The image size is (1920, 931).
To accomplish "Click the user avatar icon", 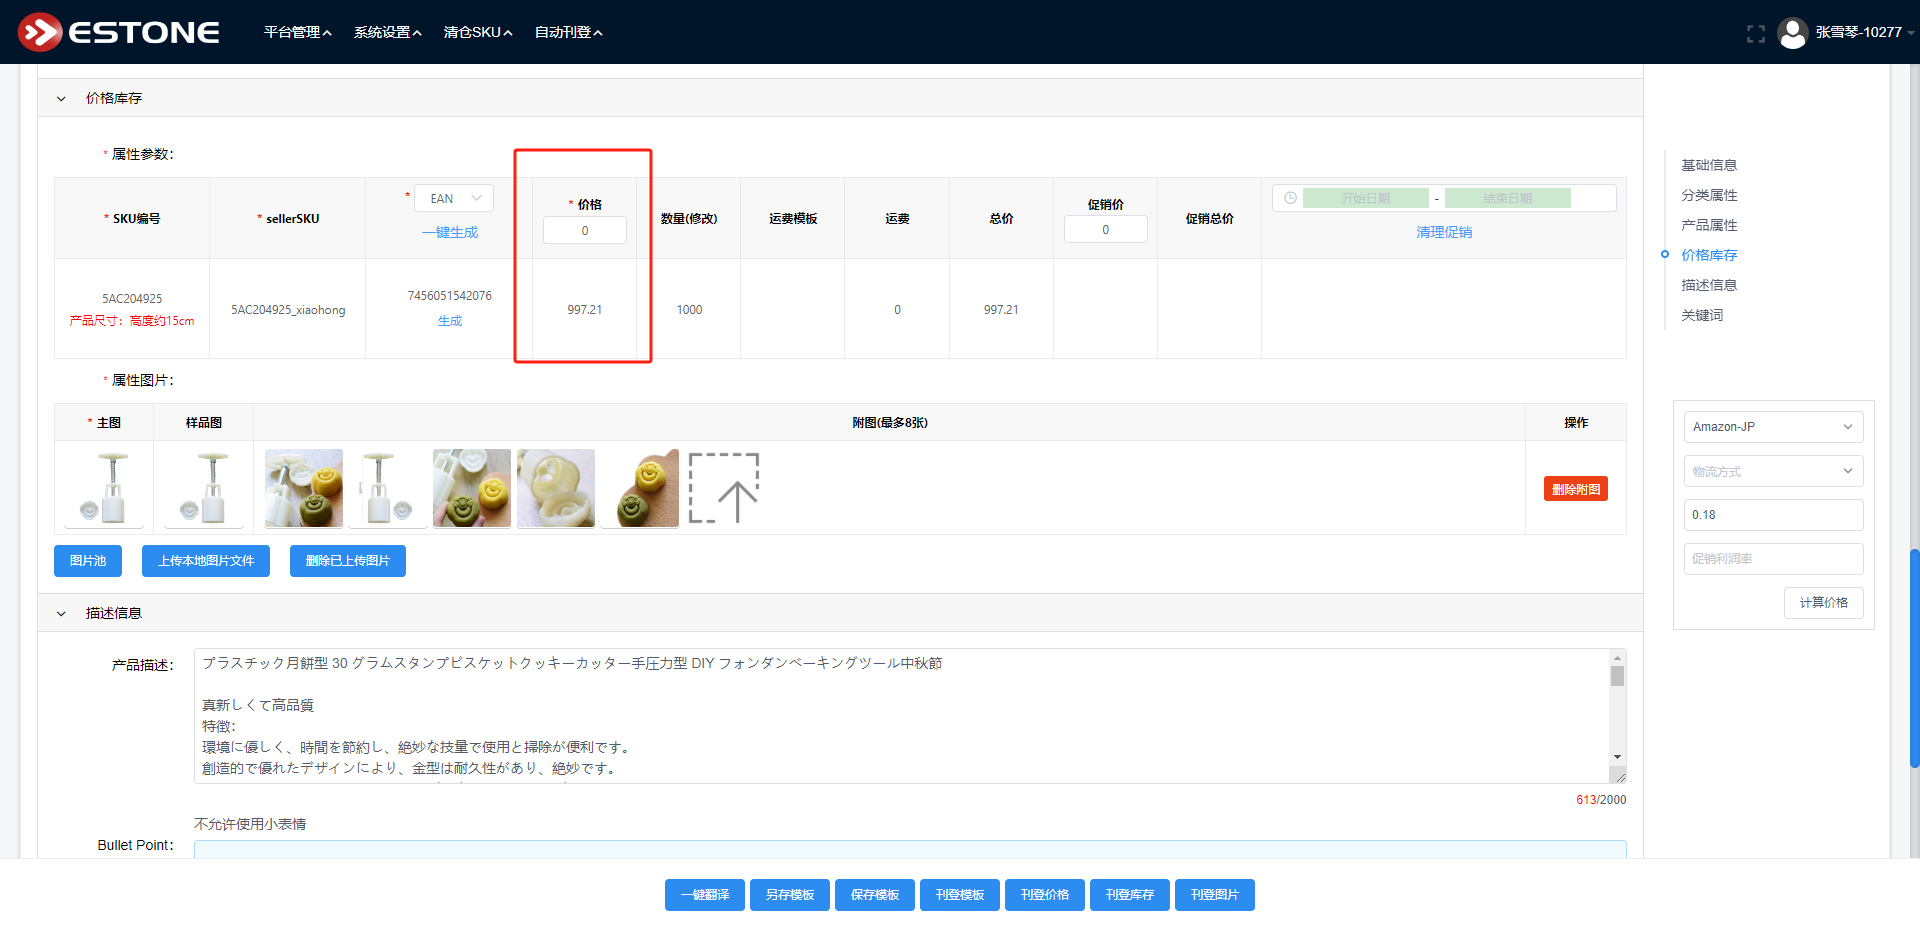I will click(x=1792, y=33).
